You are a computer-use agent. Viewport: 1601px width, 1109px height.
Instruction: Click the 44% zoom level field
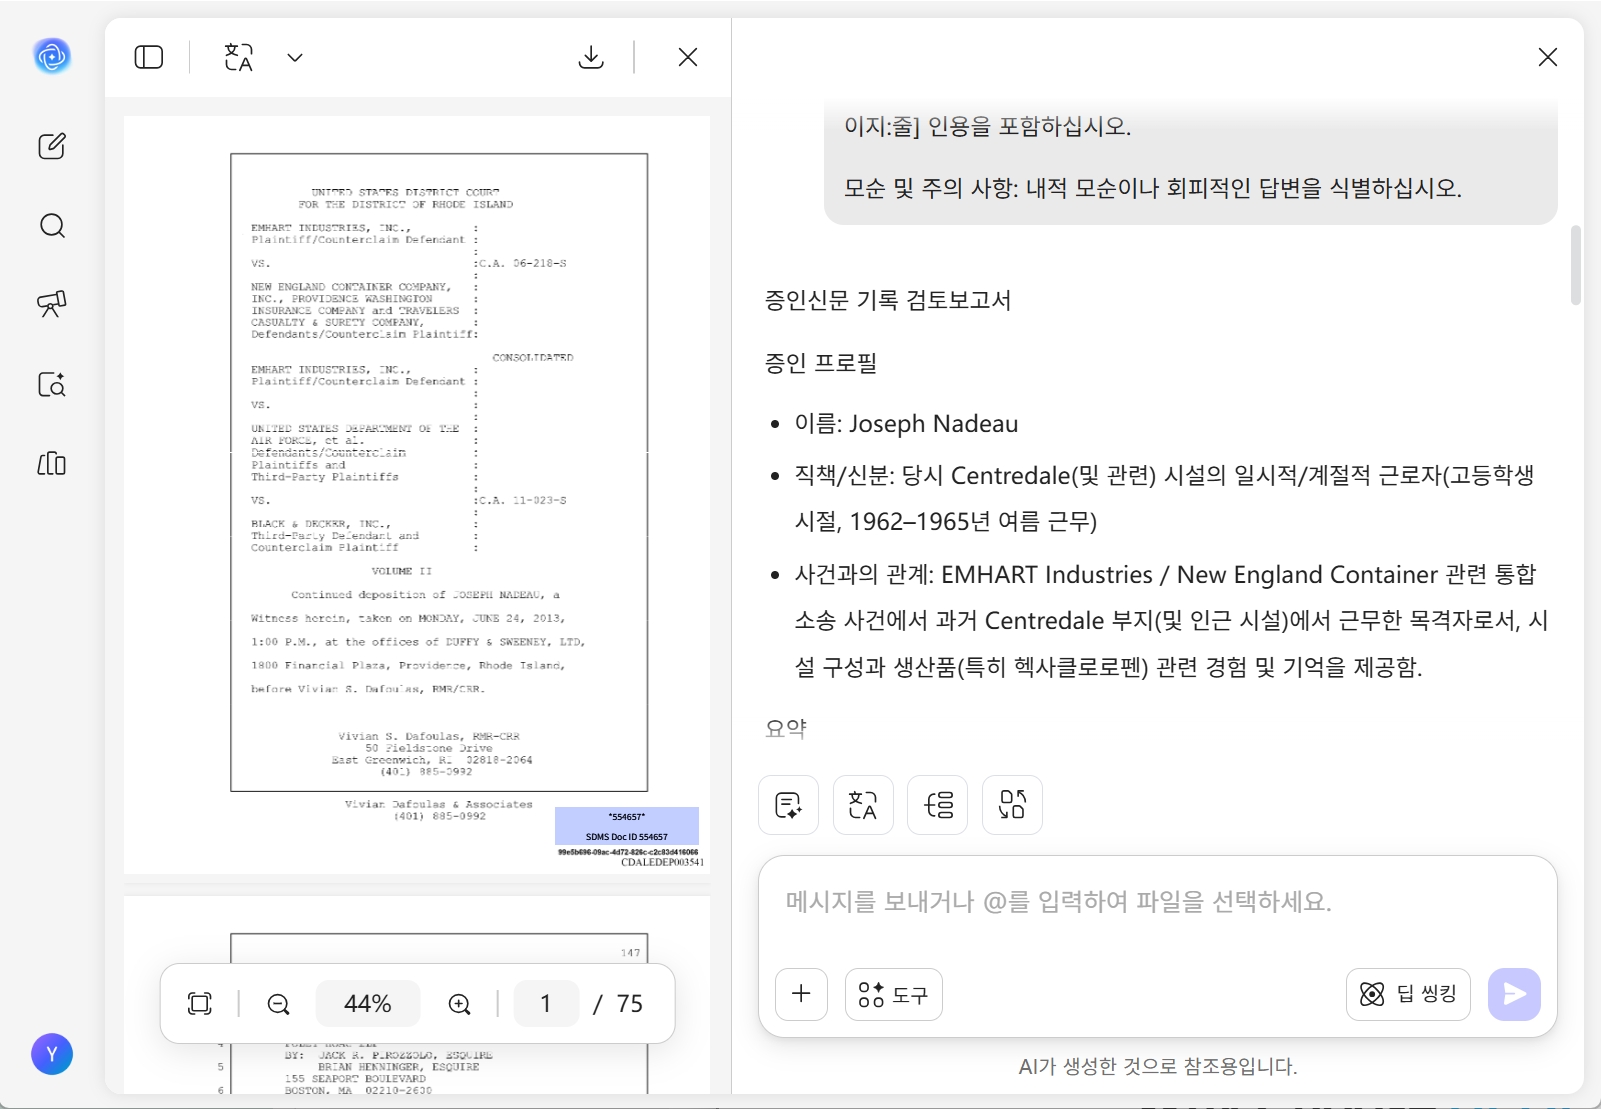(368, 1004)
